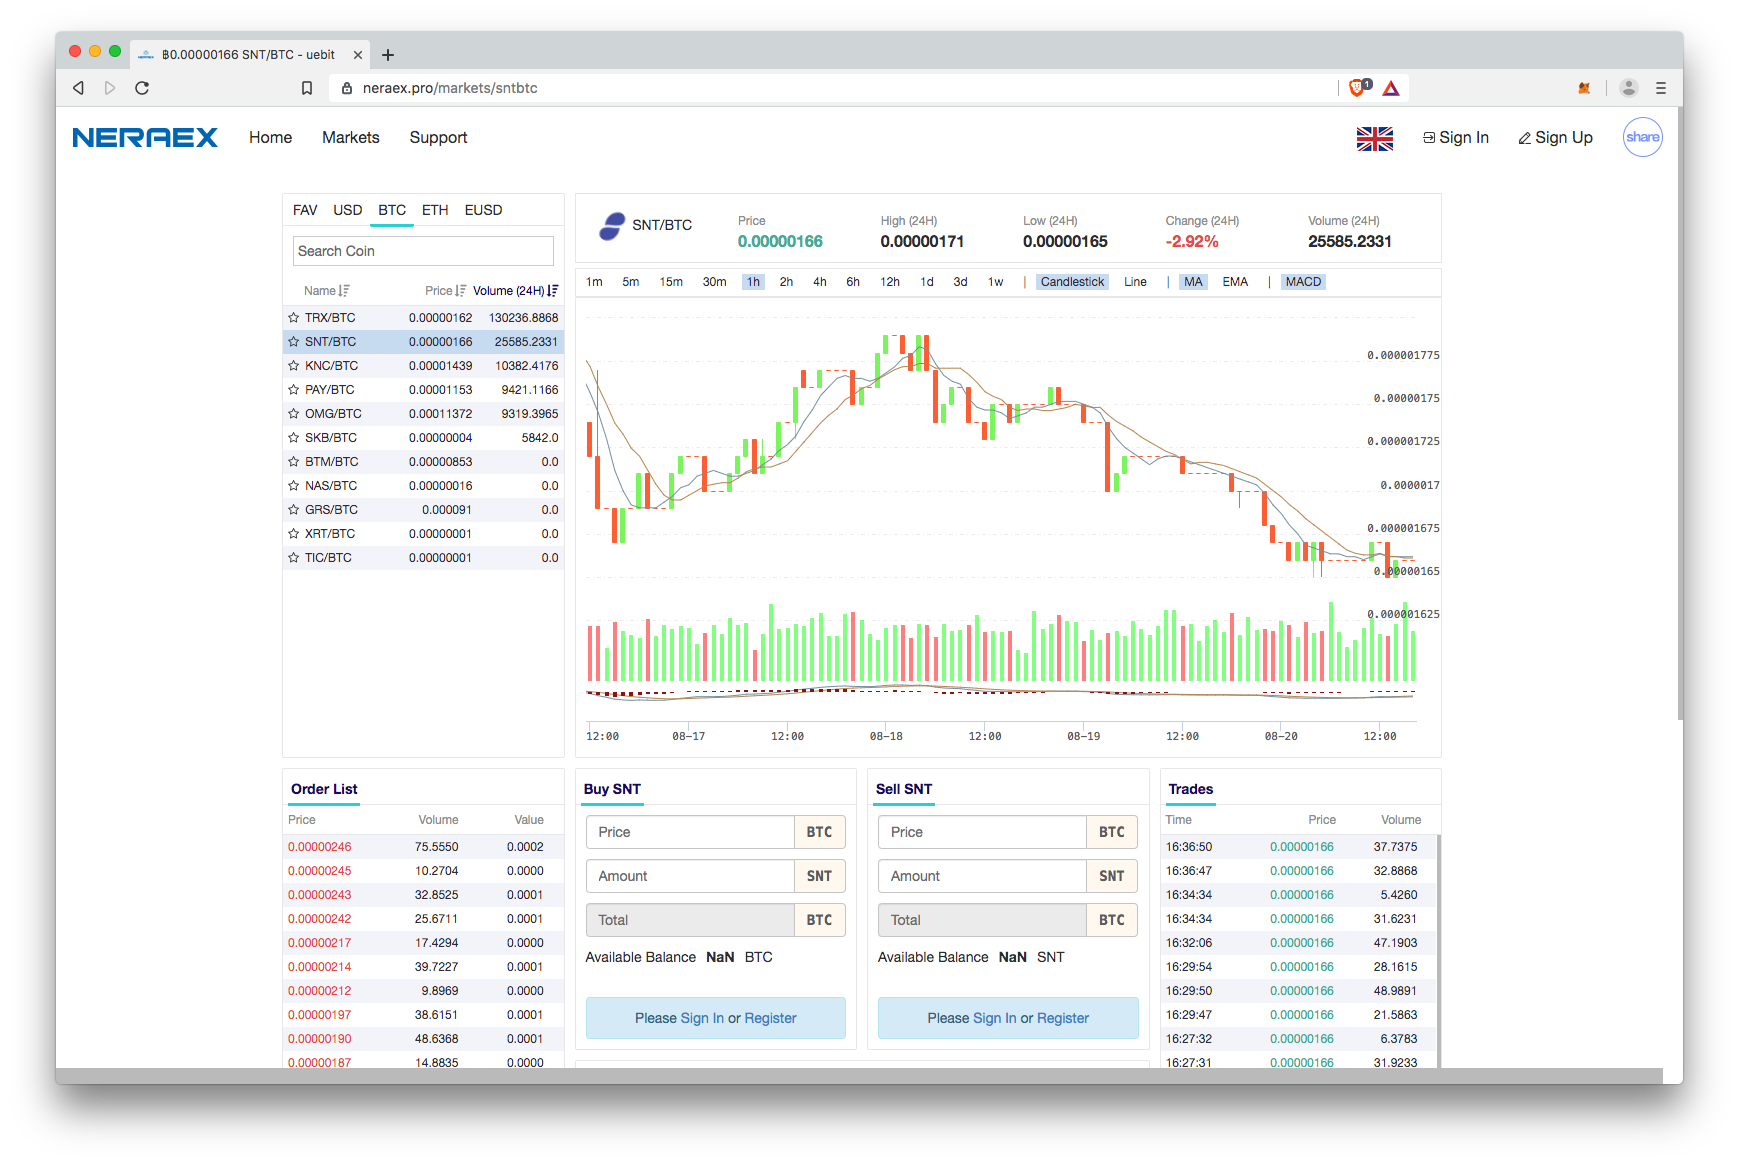Favorite the BTM/BTC star

click(x=294, y=462)
